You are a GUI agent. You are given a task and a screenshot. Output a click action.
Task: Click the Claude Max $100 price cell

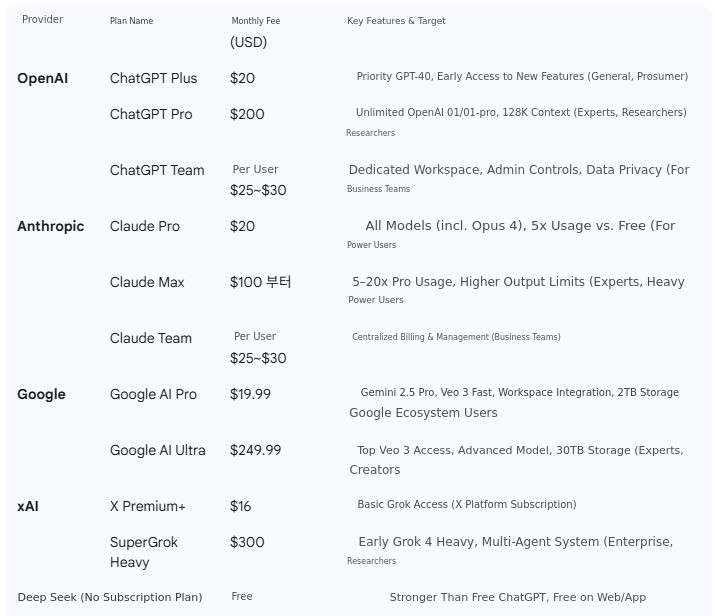pos(260,282)
